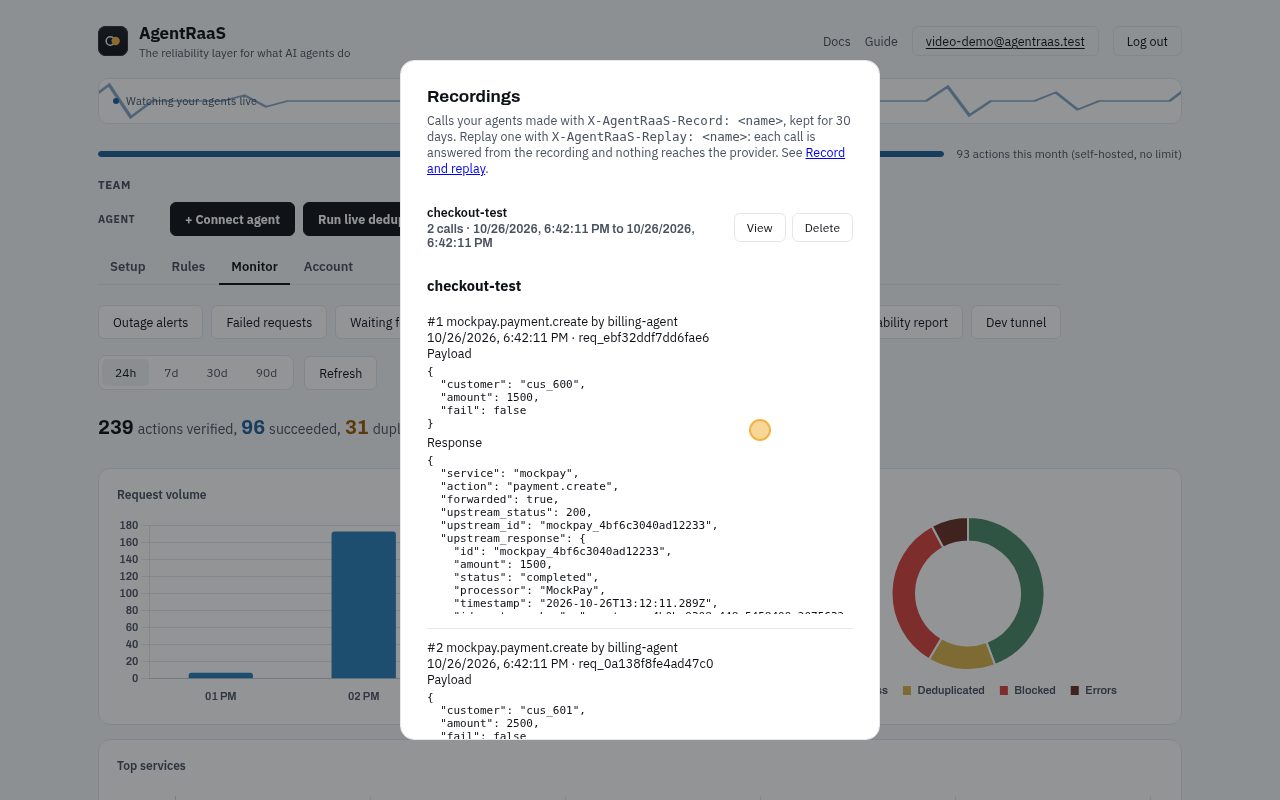The height and width of the screenshot is (800, 1280).
Task: Click the AgentRaaS logo icon
Action: coord(113,41)
